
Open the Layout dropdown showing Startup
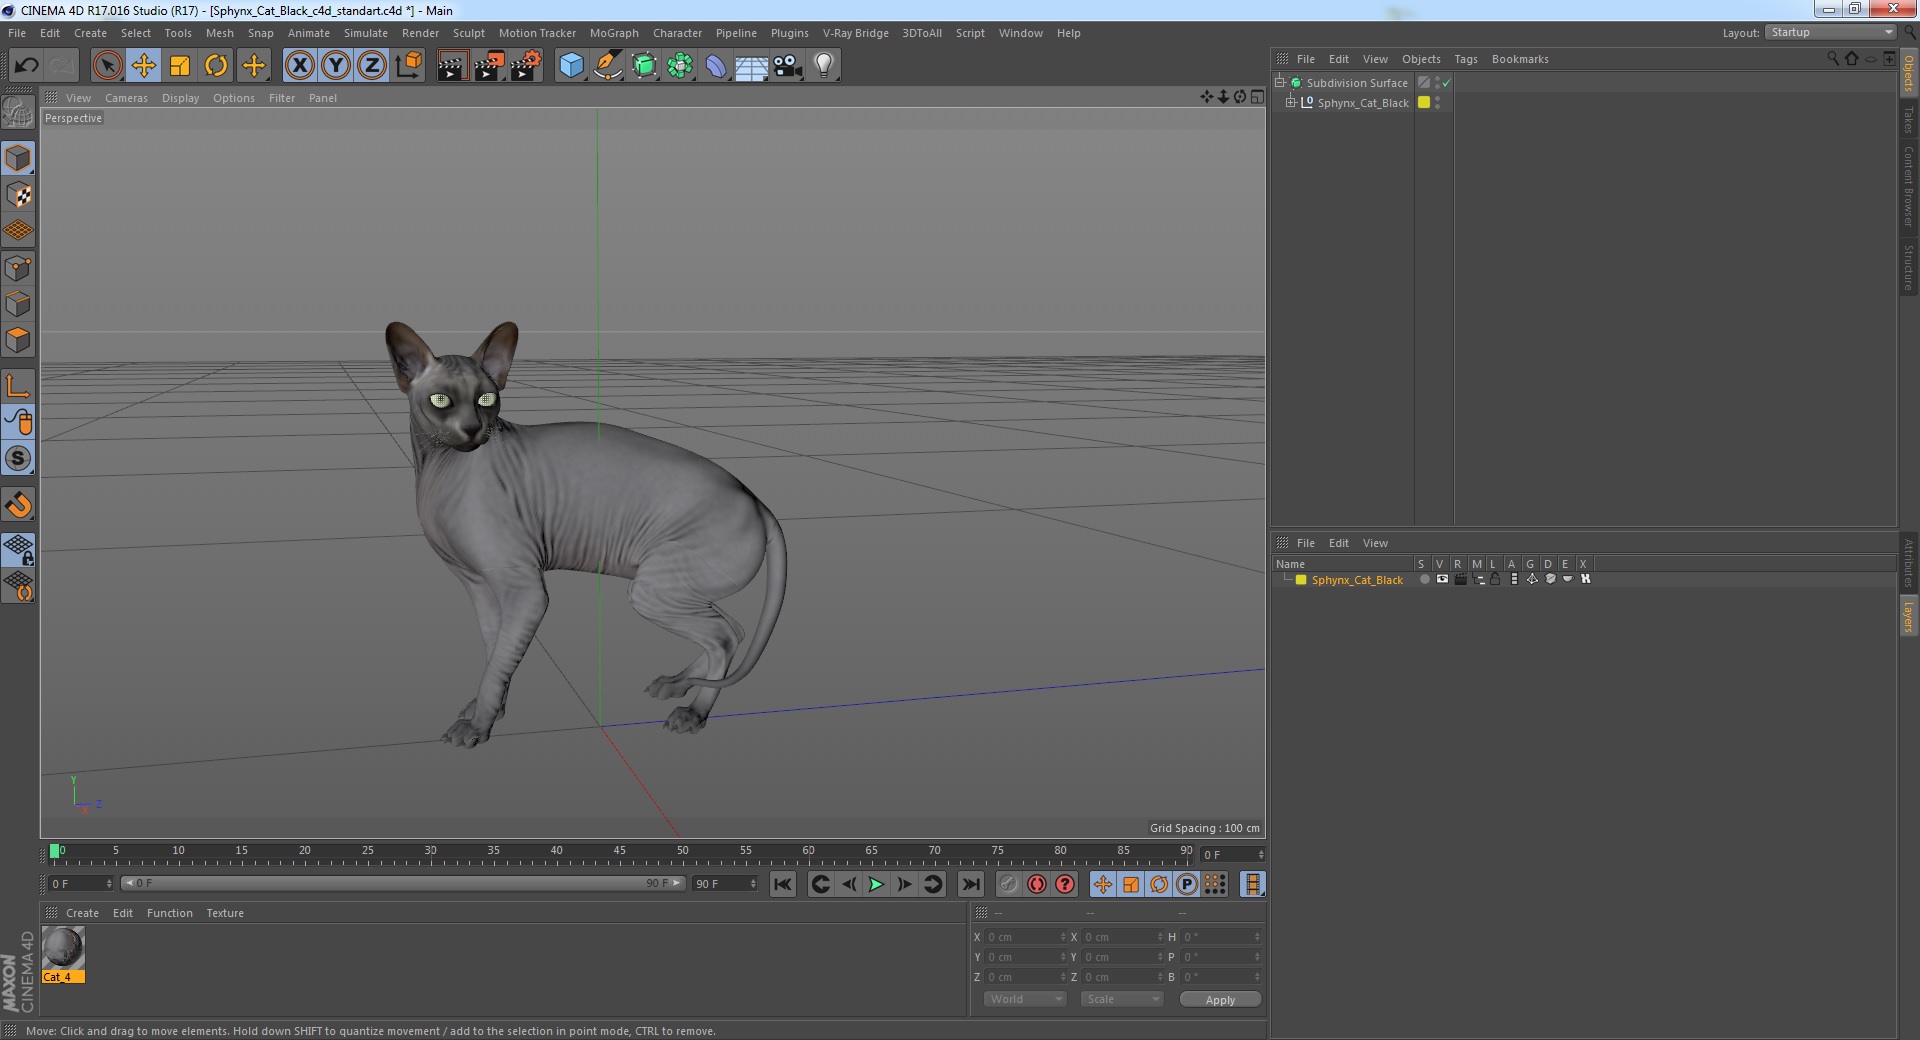1831,33
